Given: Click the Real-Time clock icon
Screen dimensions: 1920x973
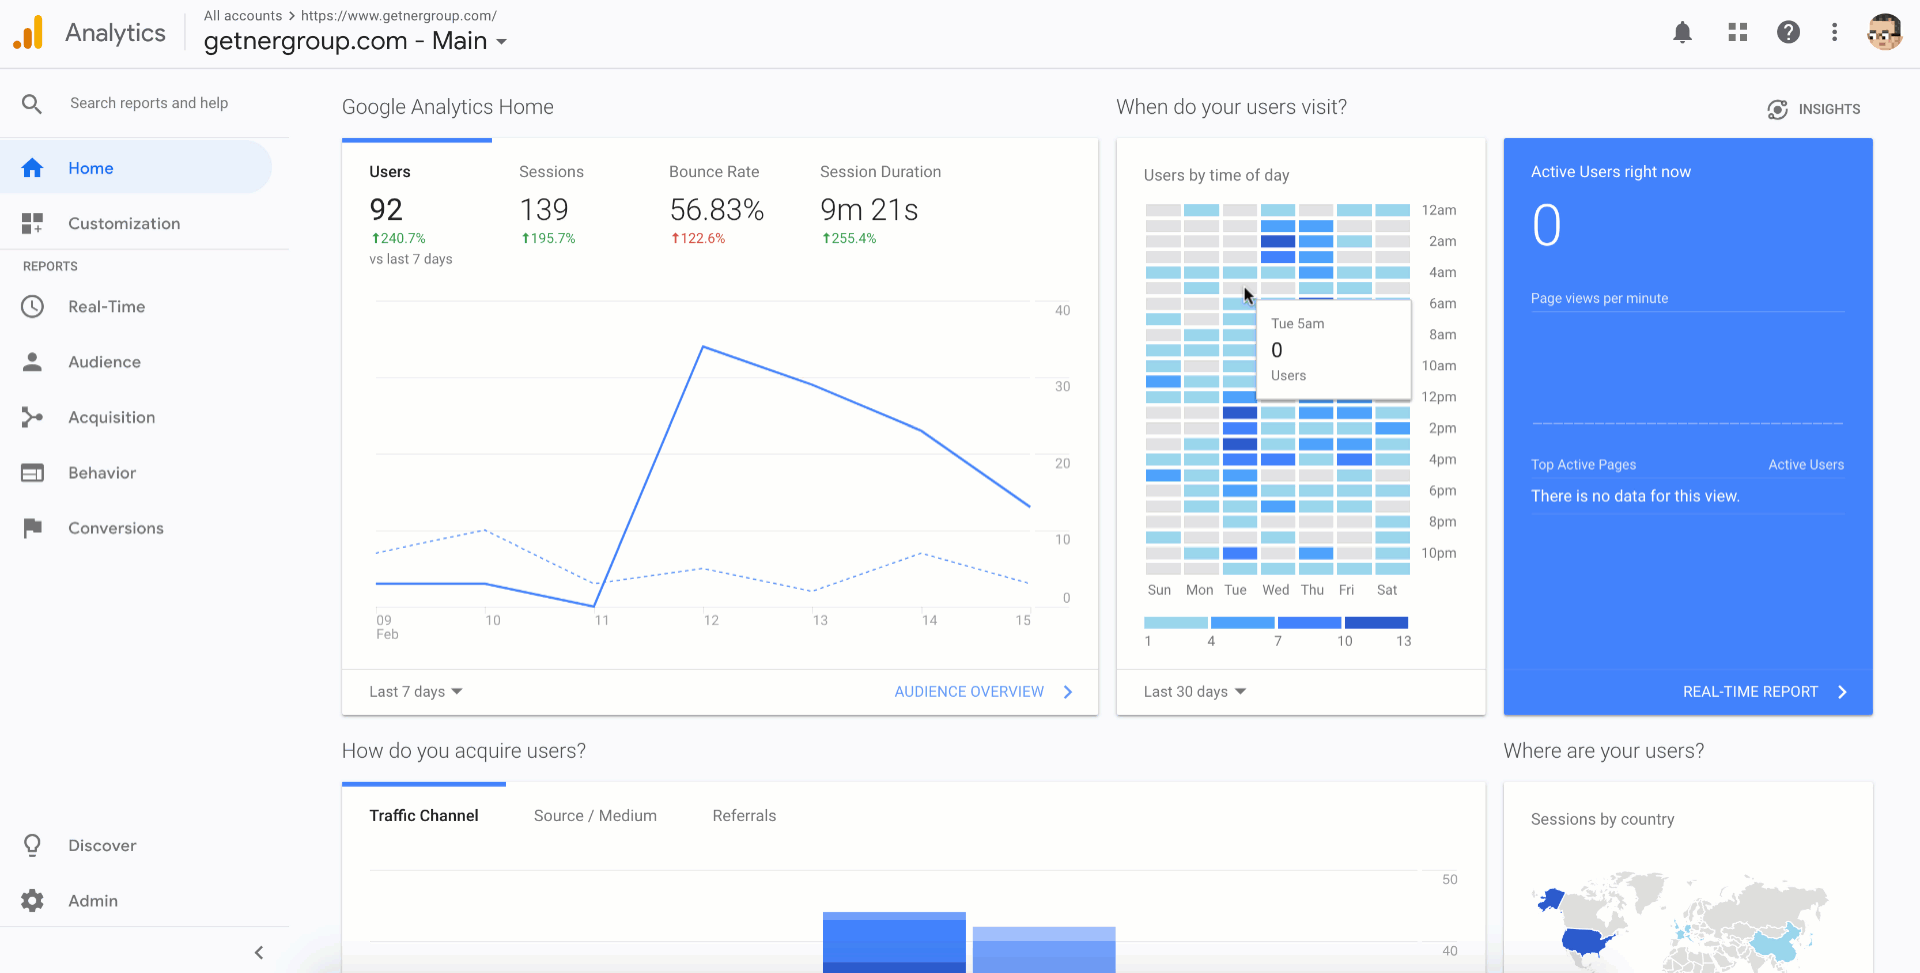Looking at the screenshot, I should tap(32, 306).
